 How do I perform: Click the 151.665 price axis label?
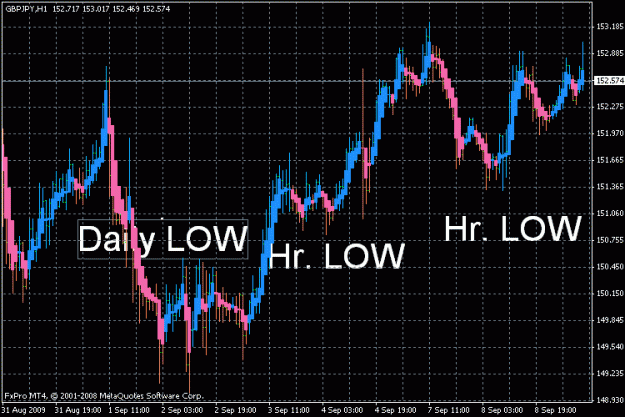pyautogui.click(x=610, y=160)
